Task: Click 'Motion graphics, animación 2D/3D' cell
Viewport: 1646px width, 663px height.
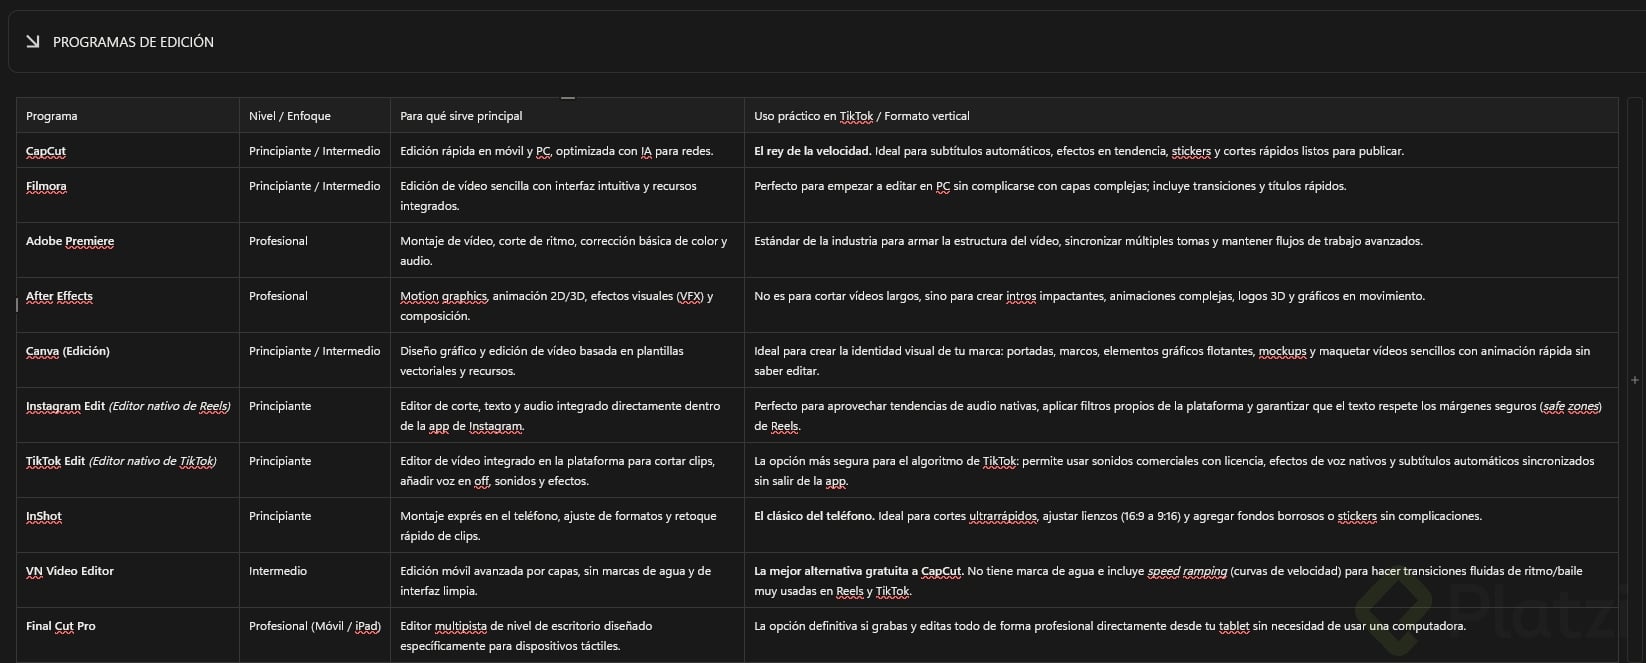Action: pos(567,305)
